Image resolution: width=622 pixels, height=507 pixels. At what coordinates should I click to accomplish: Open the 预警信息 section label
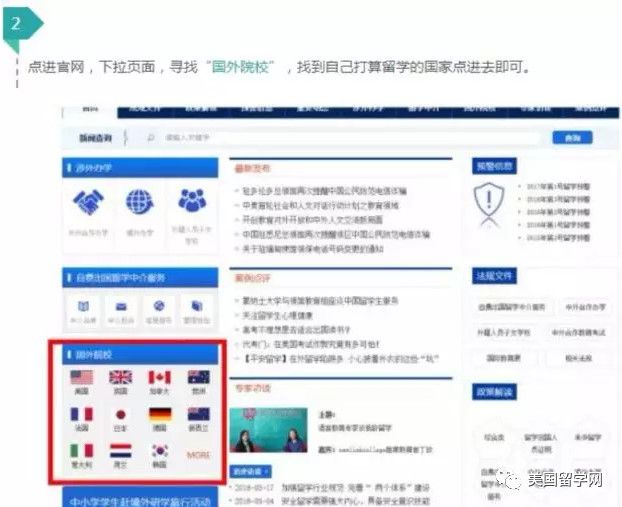494,166
